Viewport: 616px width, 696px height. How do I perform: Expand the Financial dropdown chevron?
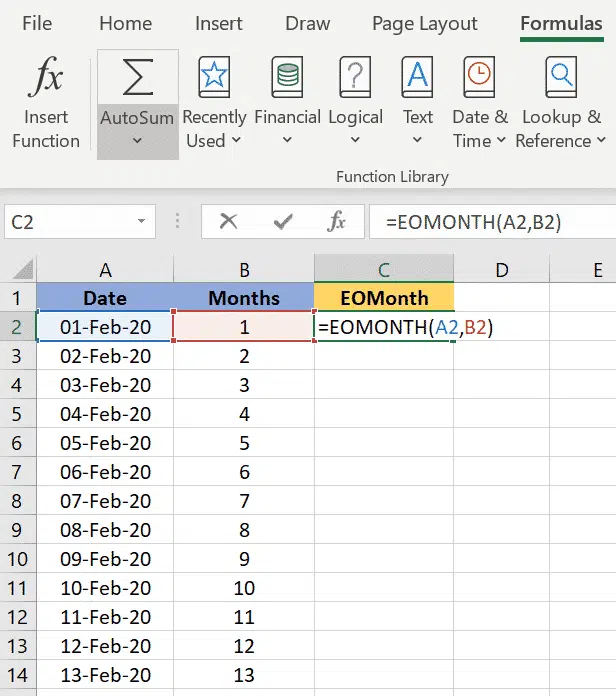click(287, 140)
